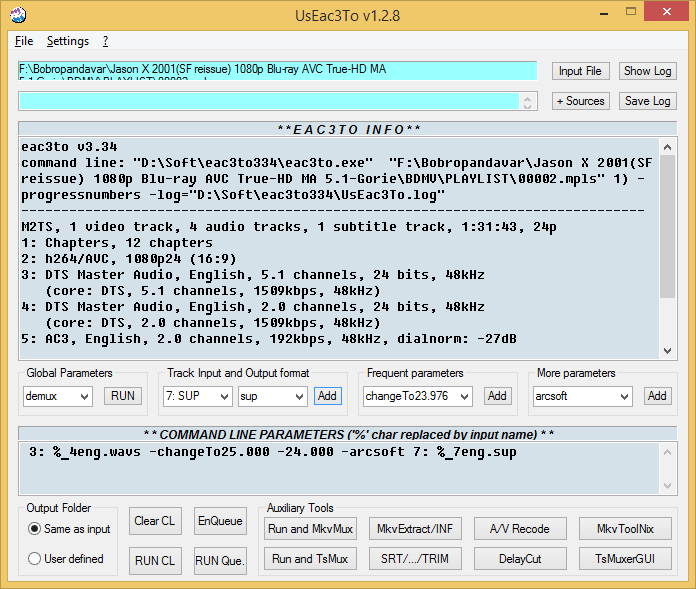The height and width of the screenshot is (589, 696).
Task: Click the SRT/.../TRIM button
Action: [x=415, y=559]
